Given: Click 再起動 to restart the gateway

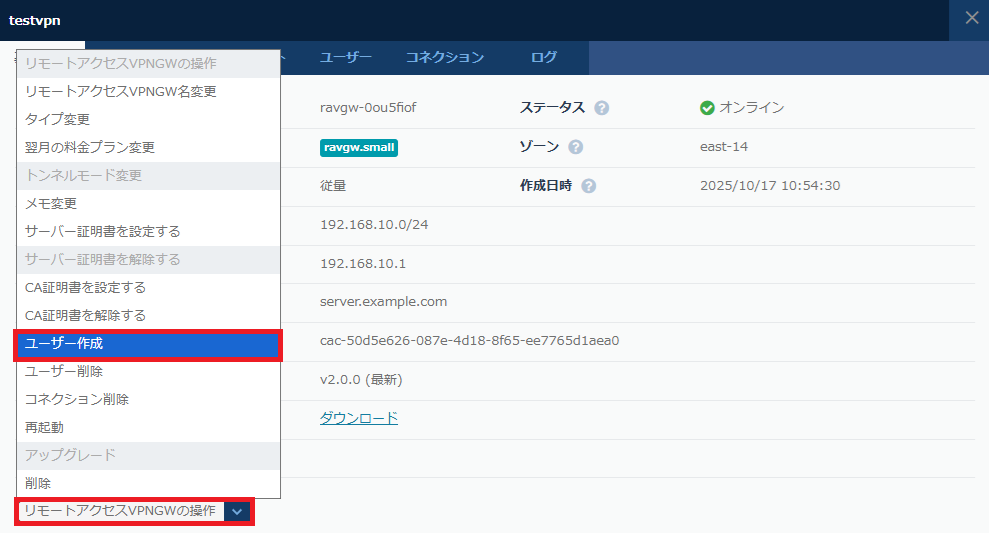Looking at the screenshot, I should pos(45,427).
